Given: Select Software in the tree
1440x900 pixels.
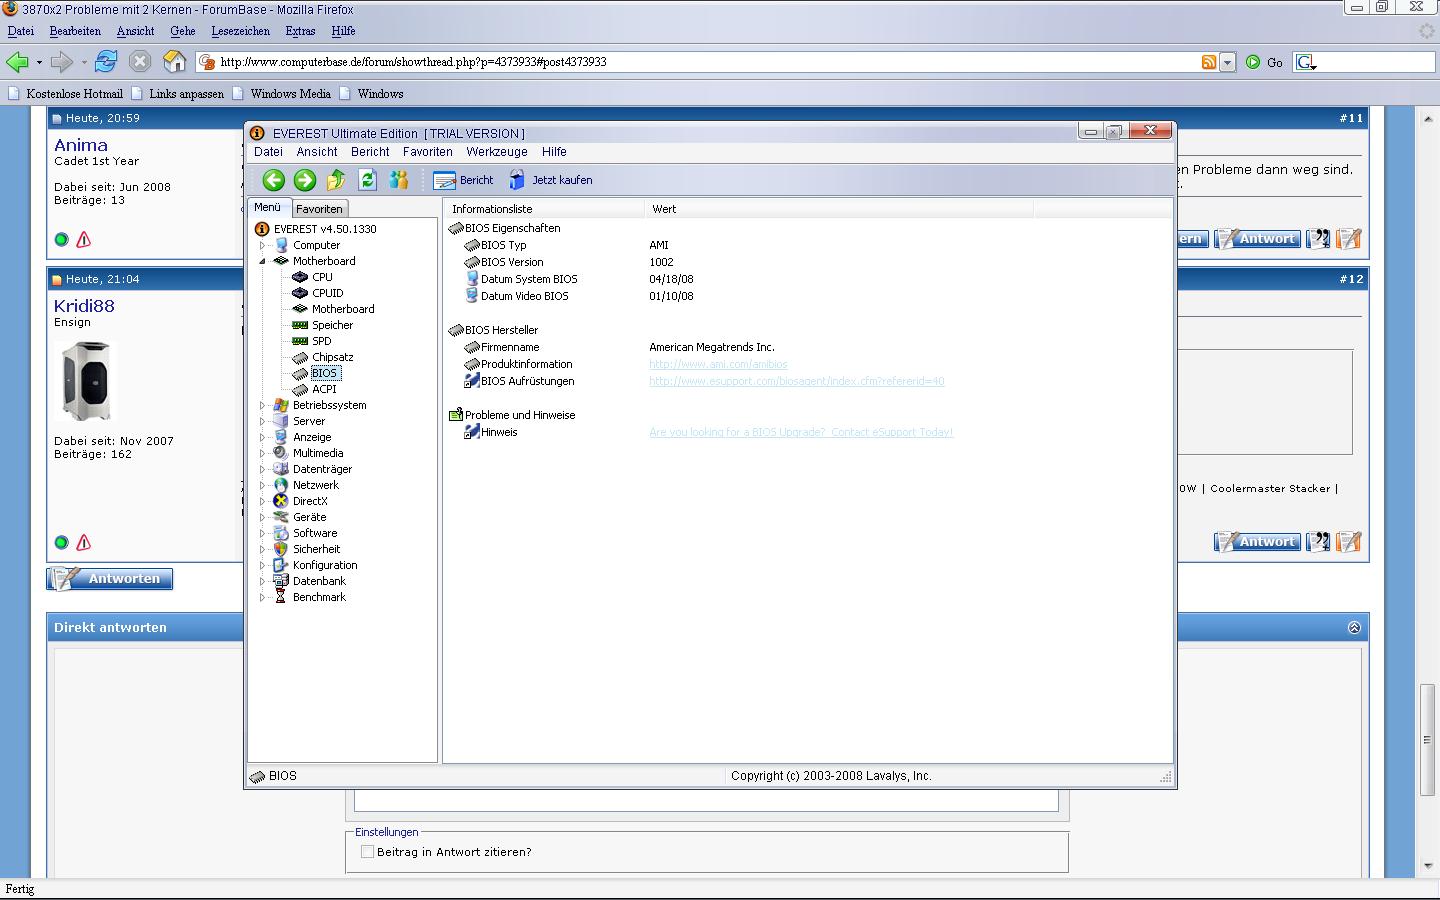Looking at the screenshot, I should pos(315,533).
